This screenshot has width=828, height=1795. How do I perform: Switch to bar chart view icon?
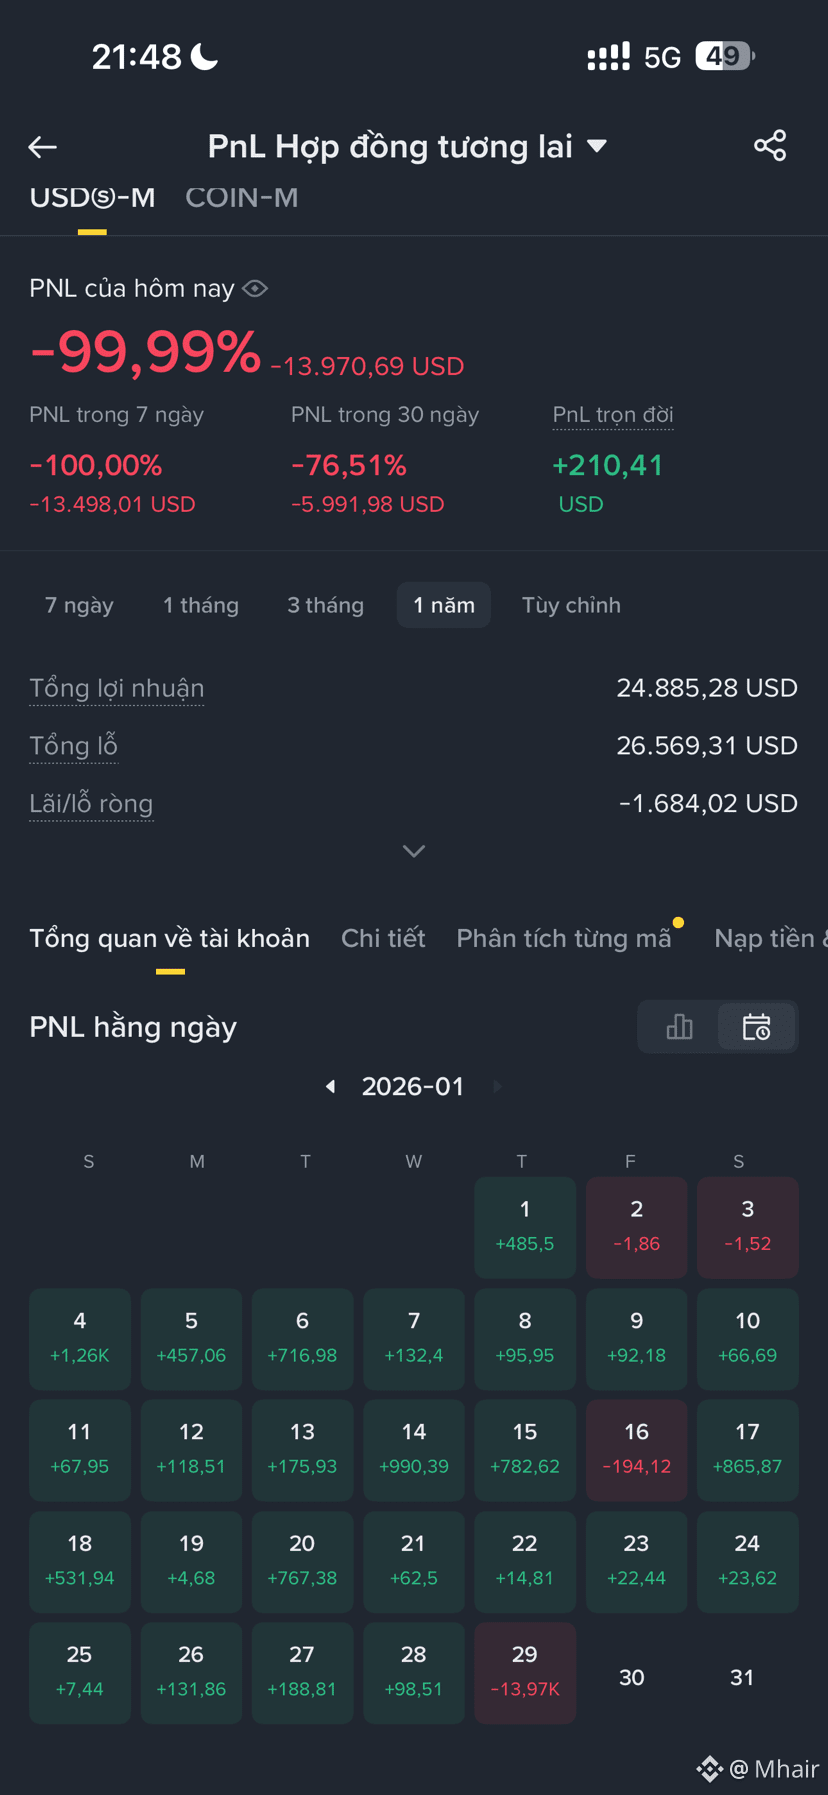click(679, 1026)
